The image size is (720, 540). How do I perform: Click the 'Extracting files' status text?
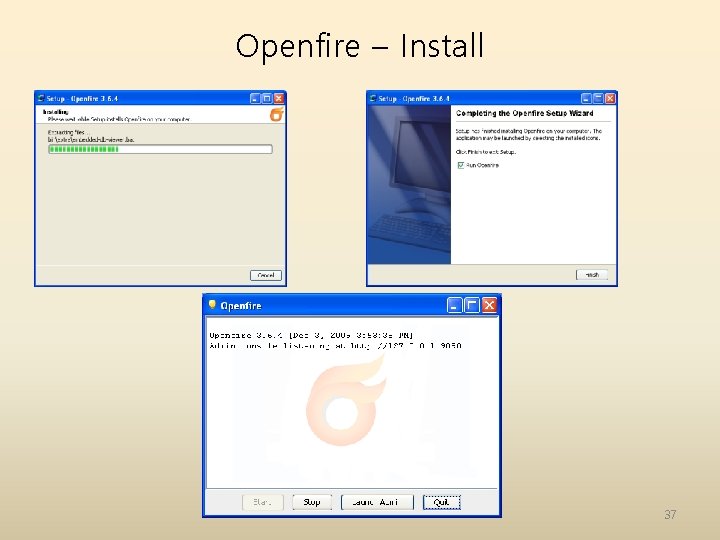point(67,132)
